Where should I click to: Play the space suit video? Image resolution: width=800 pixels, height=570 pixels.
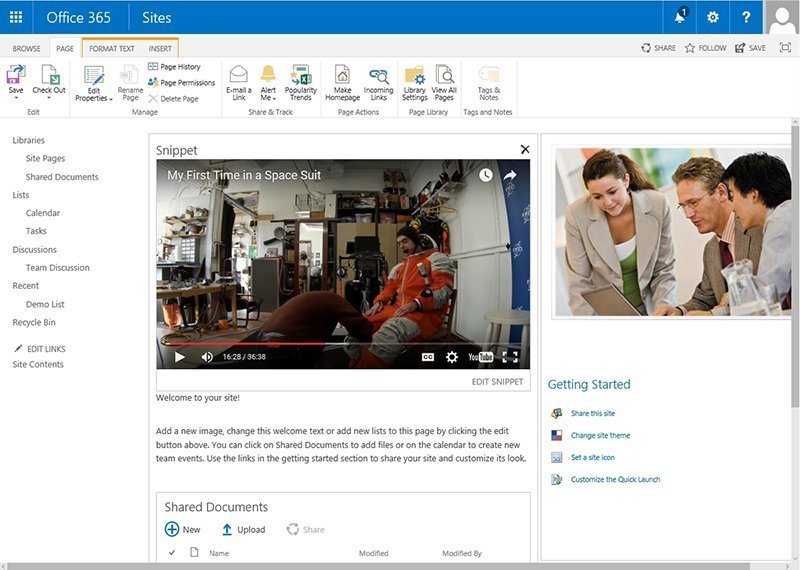click(180, 357)
